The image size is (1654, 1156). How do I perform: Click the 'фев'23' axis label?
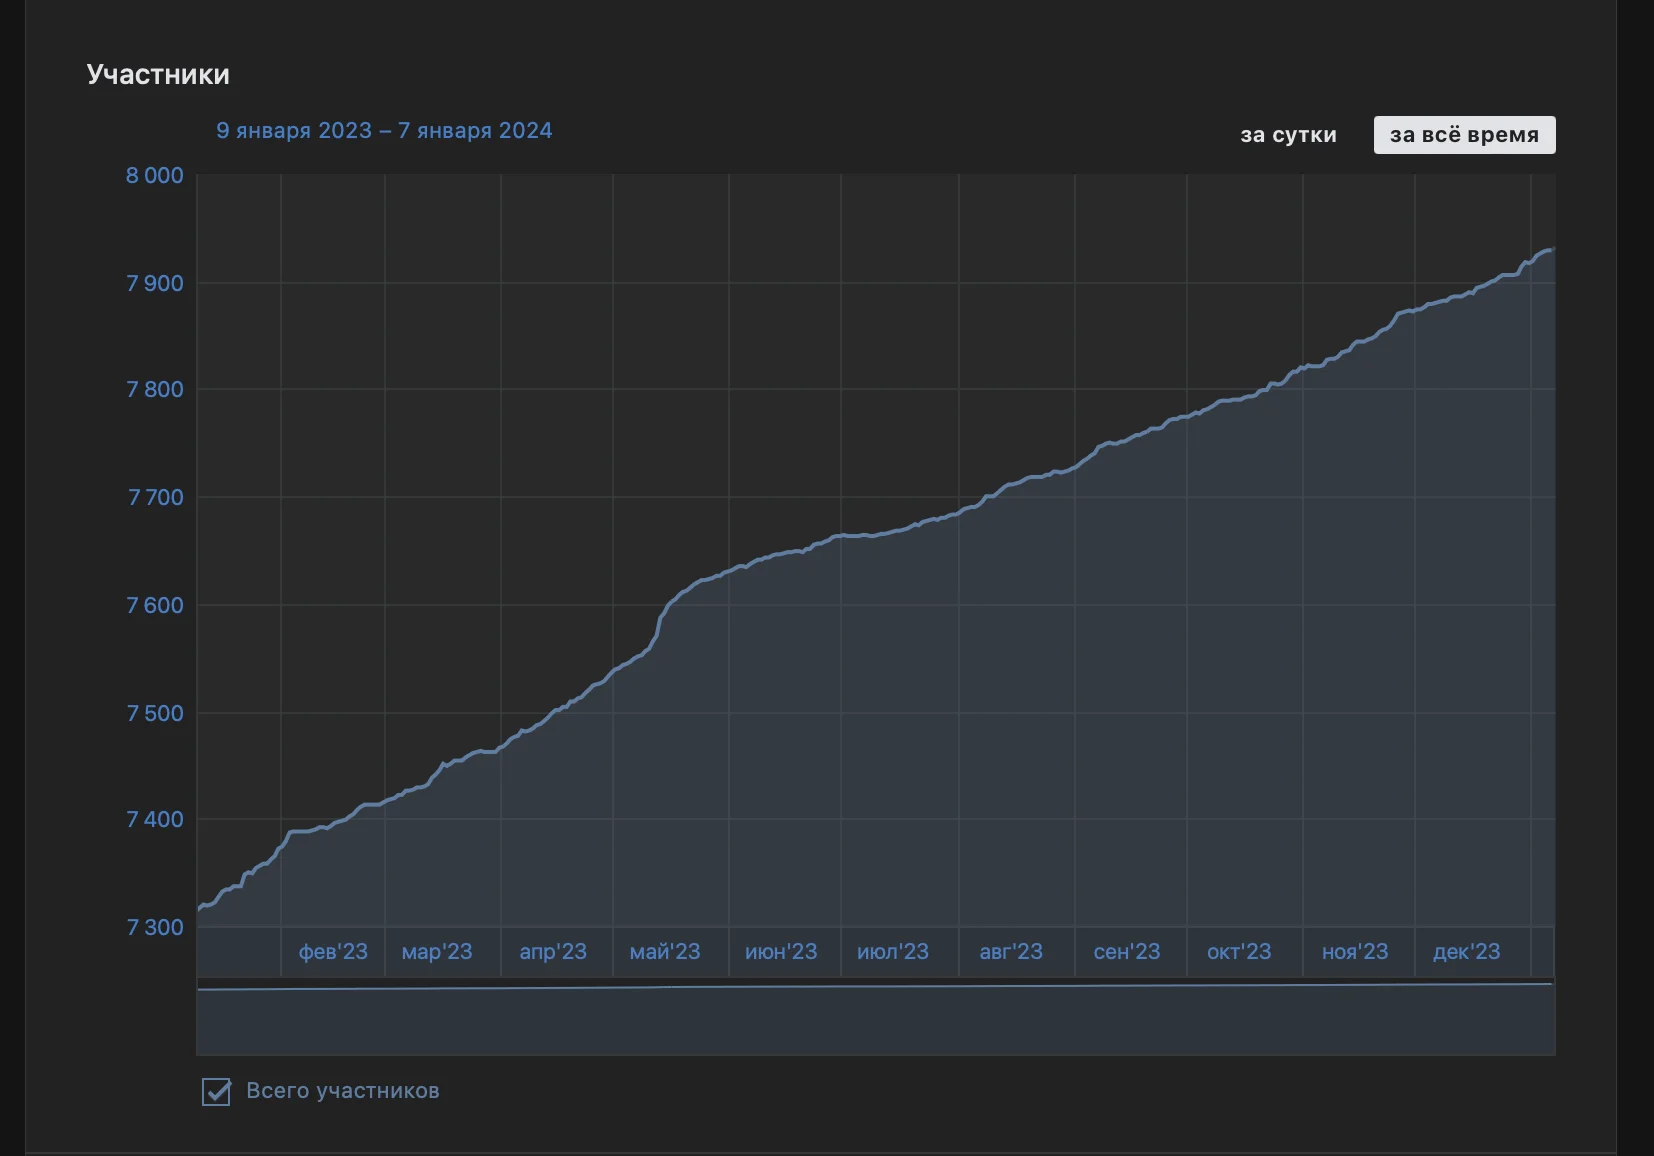point(333,952)
